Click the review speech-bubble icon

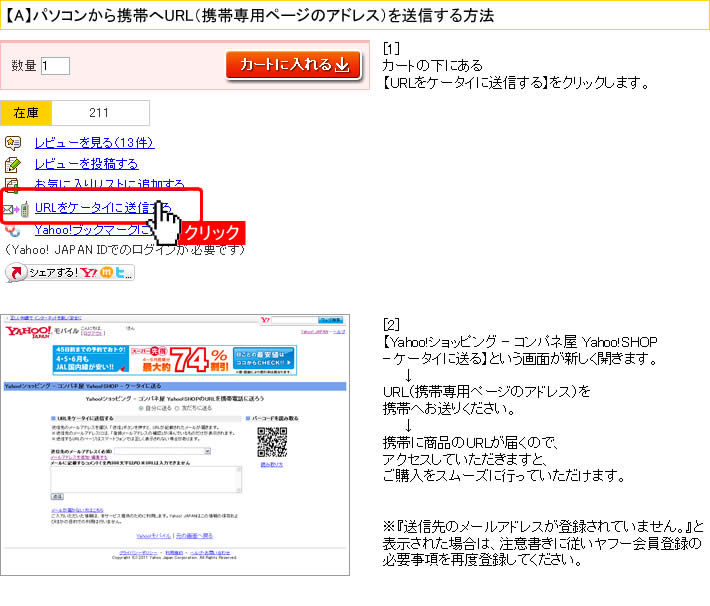[13, 143]
